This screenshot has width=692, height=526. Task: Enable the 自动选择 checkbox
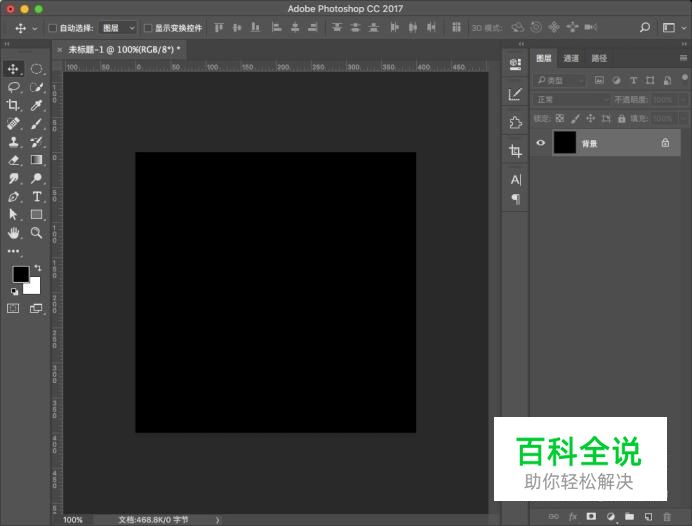click(53, 28)
